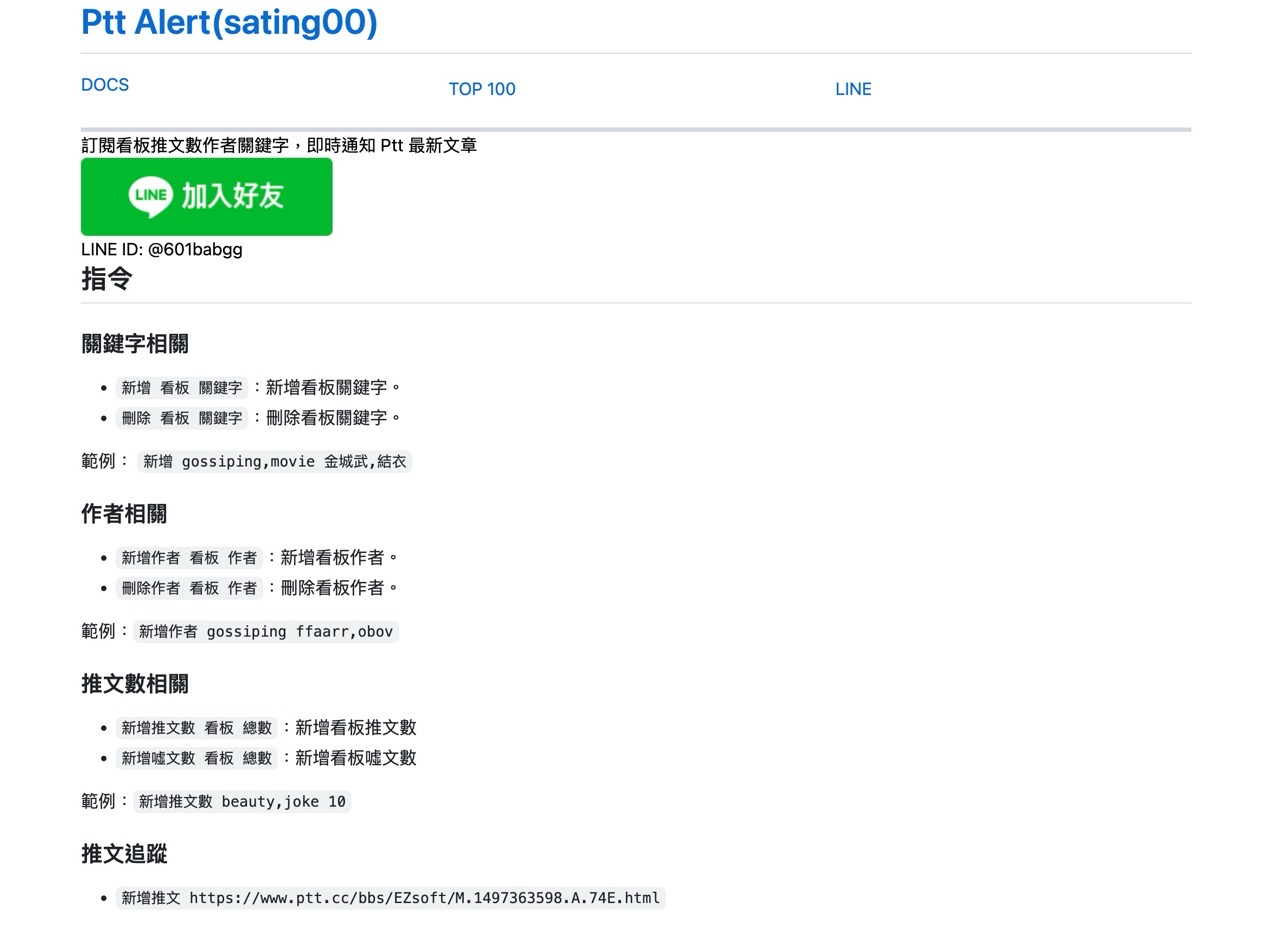Click the 指令 heading
The height and width of the screenshot is (932, 1280).
(x=107, y=279)
